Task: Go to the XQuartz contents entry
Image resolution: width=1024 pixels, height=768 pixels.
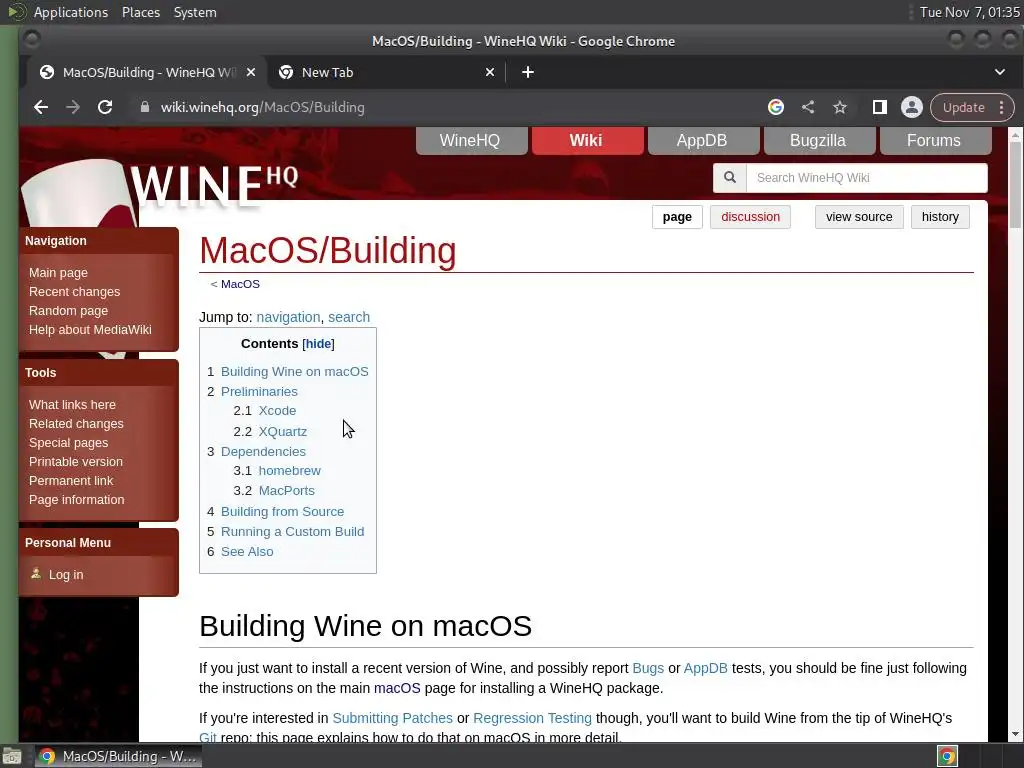Action: [x=283, y=432]
